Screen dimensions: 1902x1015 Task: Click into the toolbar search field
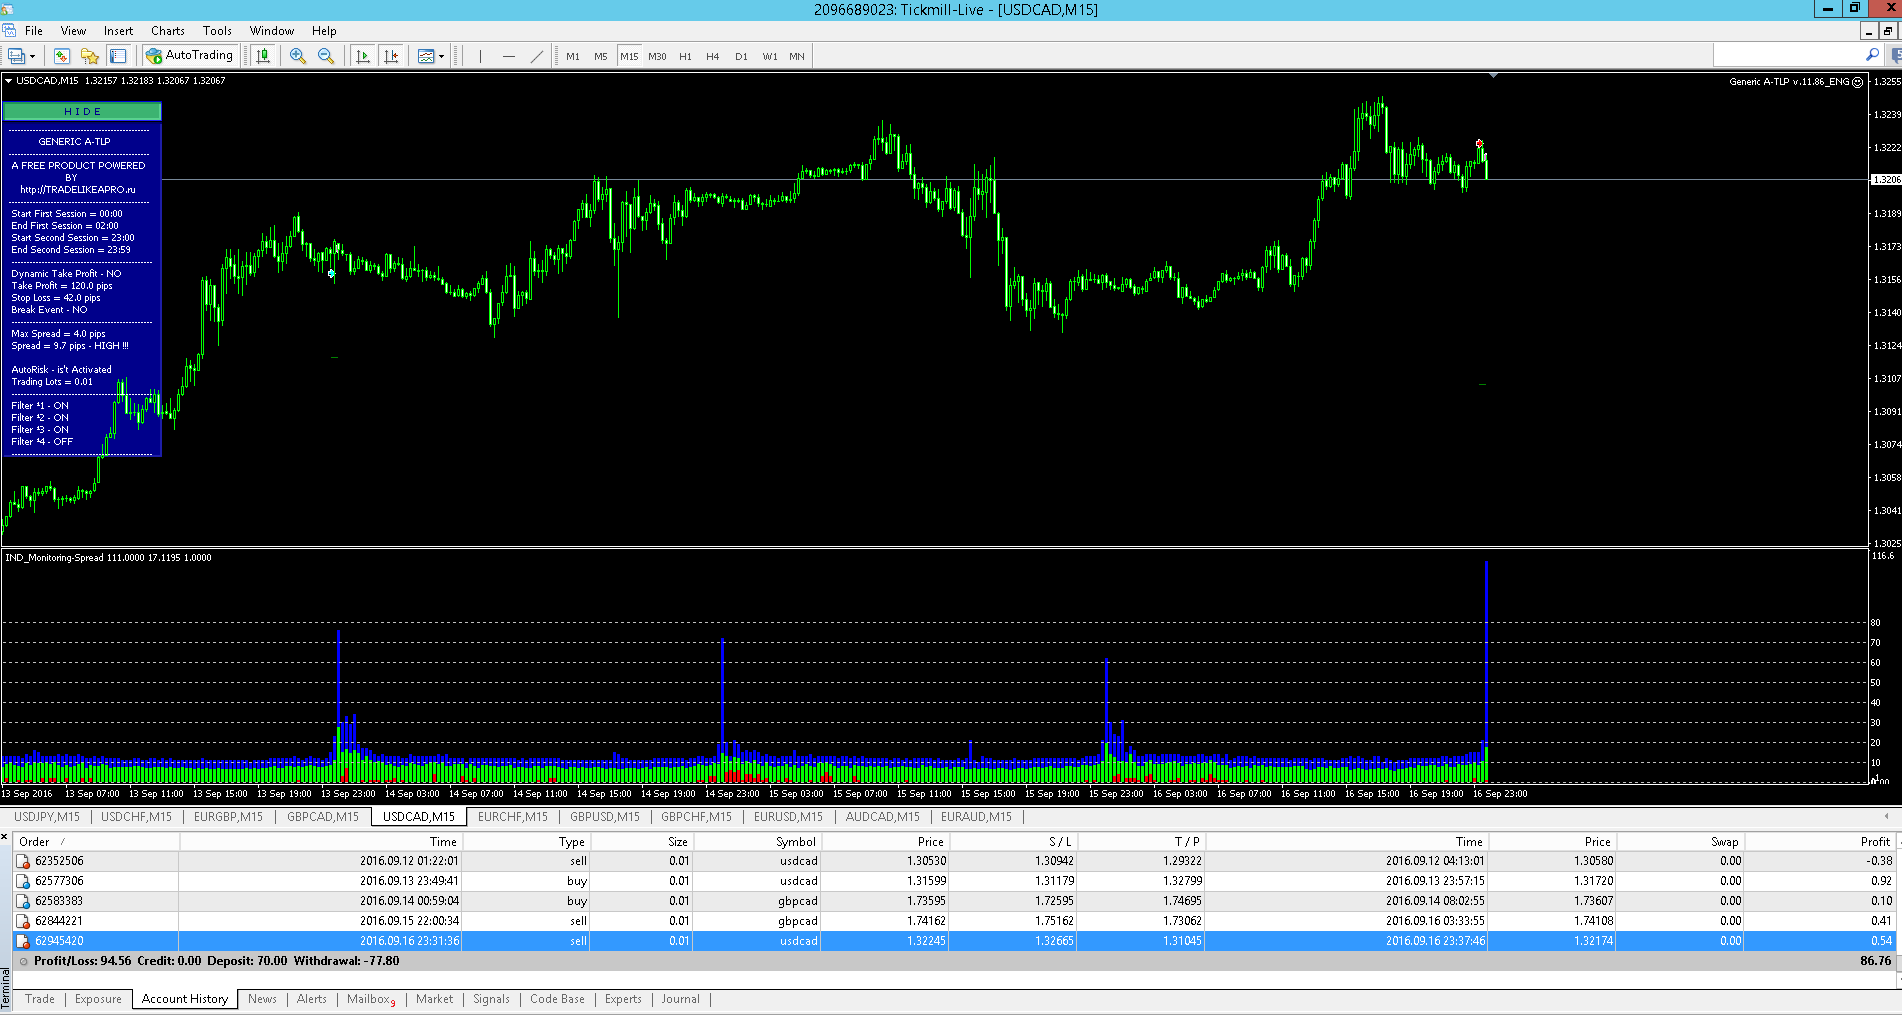coord(1788,55)
